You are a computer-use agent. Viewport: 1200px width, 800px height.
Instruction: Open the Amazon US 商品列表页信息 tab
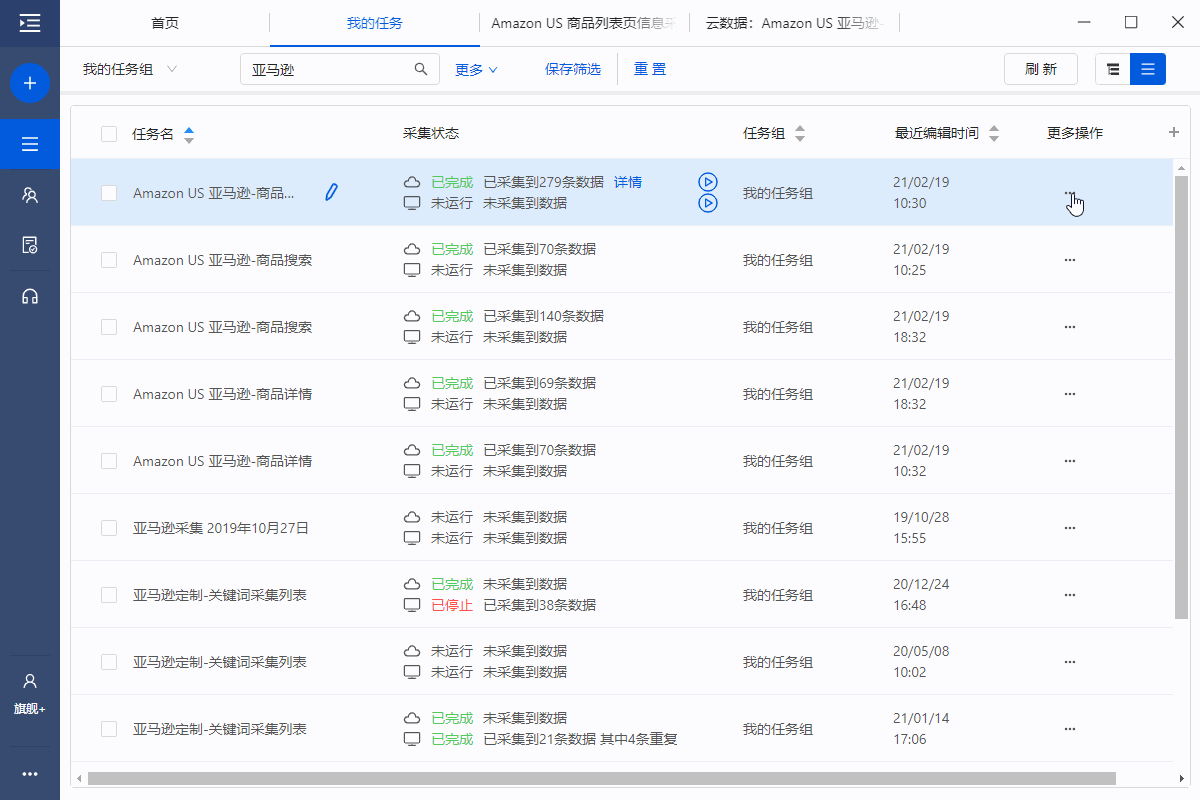click(x=583, y=23)
